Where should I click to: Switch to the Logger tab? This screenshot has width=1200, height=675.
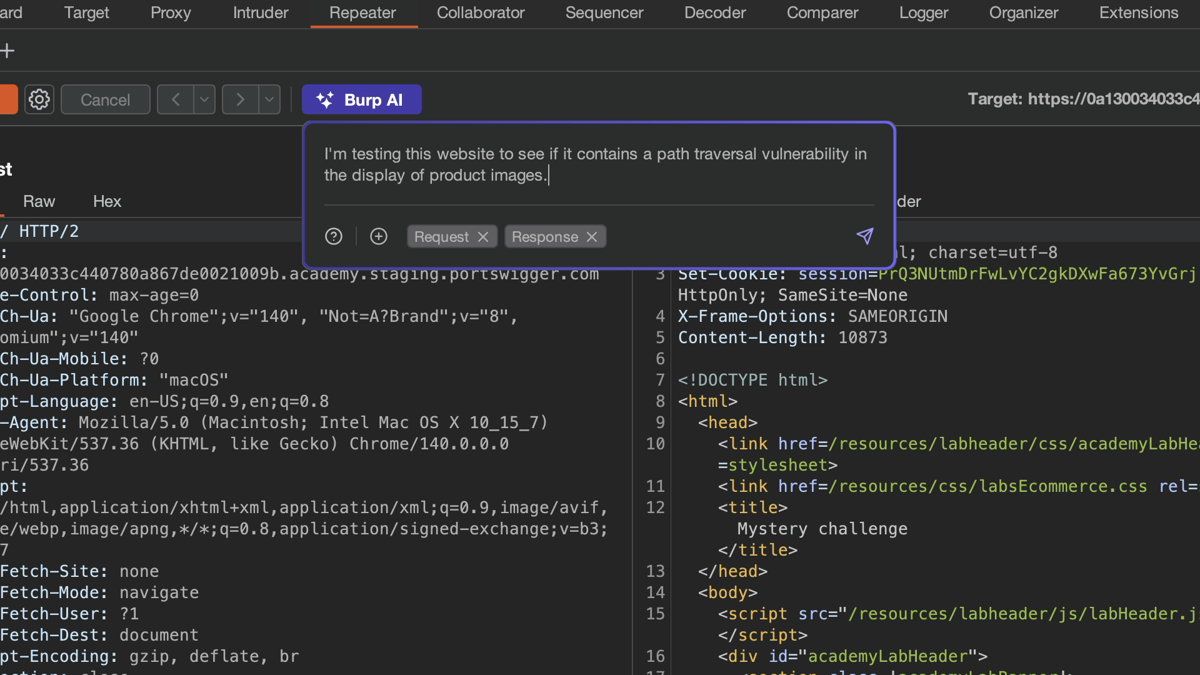(923, 13)
